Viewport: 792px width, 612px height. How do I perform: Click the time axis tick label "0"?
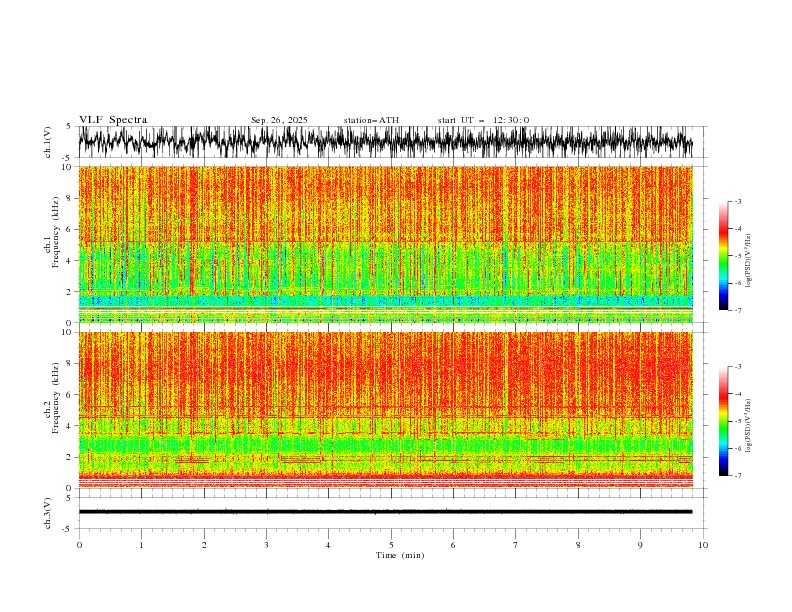[x=79, y=545]
